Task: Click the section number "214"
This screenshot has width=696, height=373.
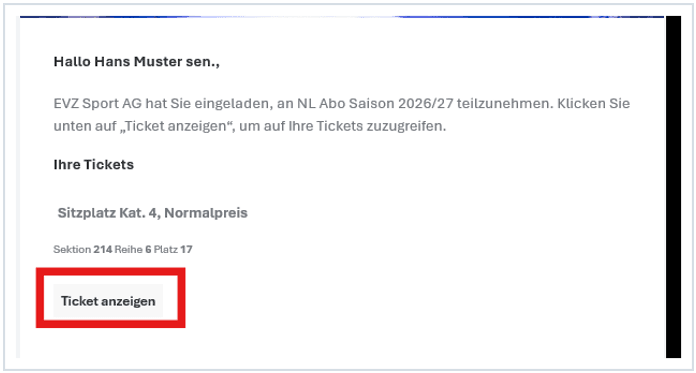Action: pos(103,250)
